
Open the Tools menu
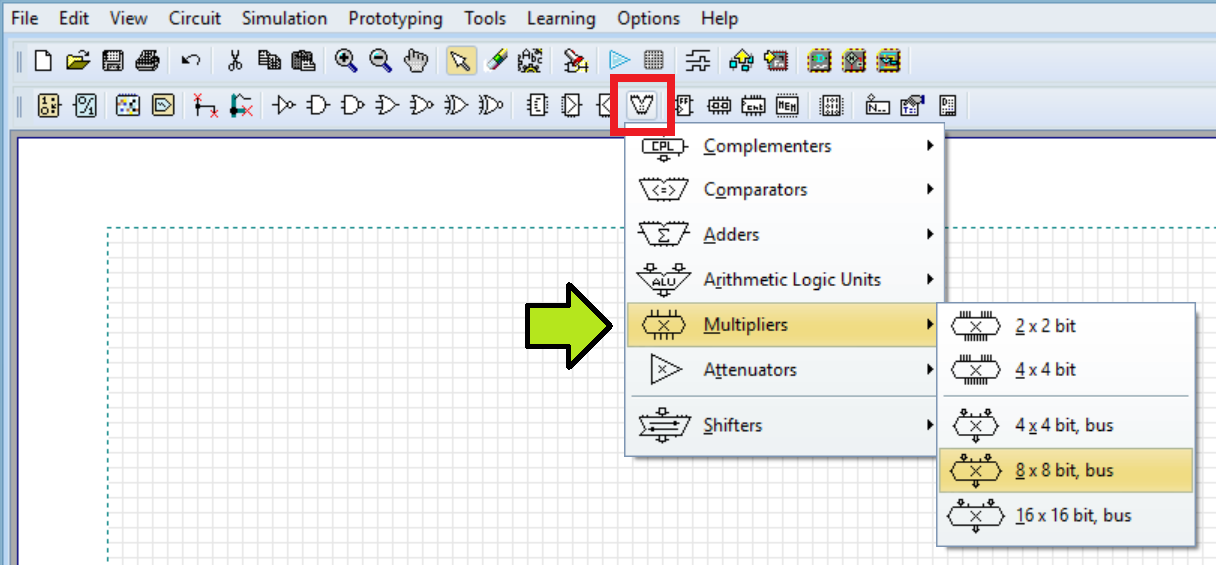click(485, 18)
